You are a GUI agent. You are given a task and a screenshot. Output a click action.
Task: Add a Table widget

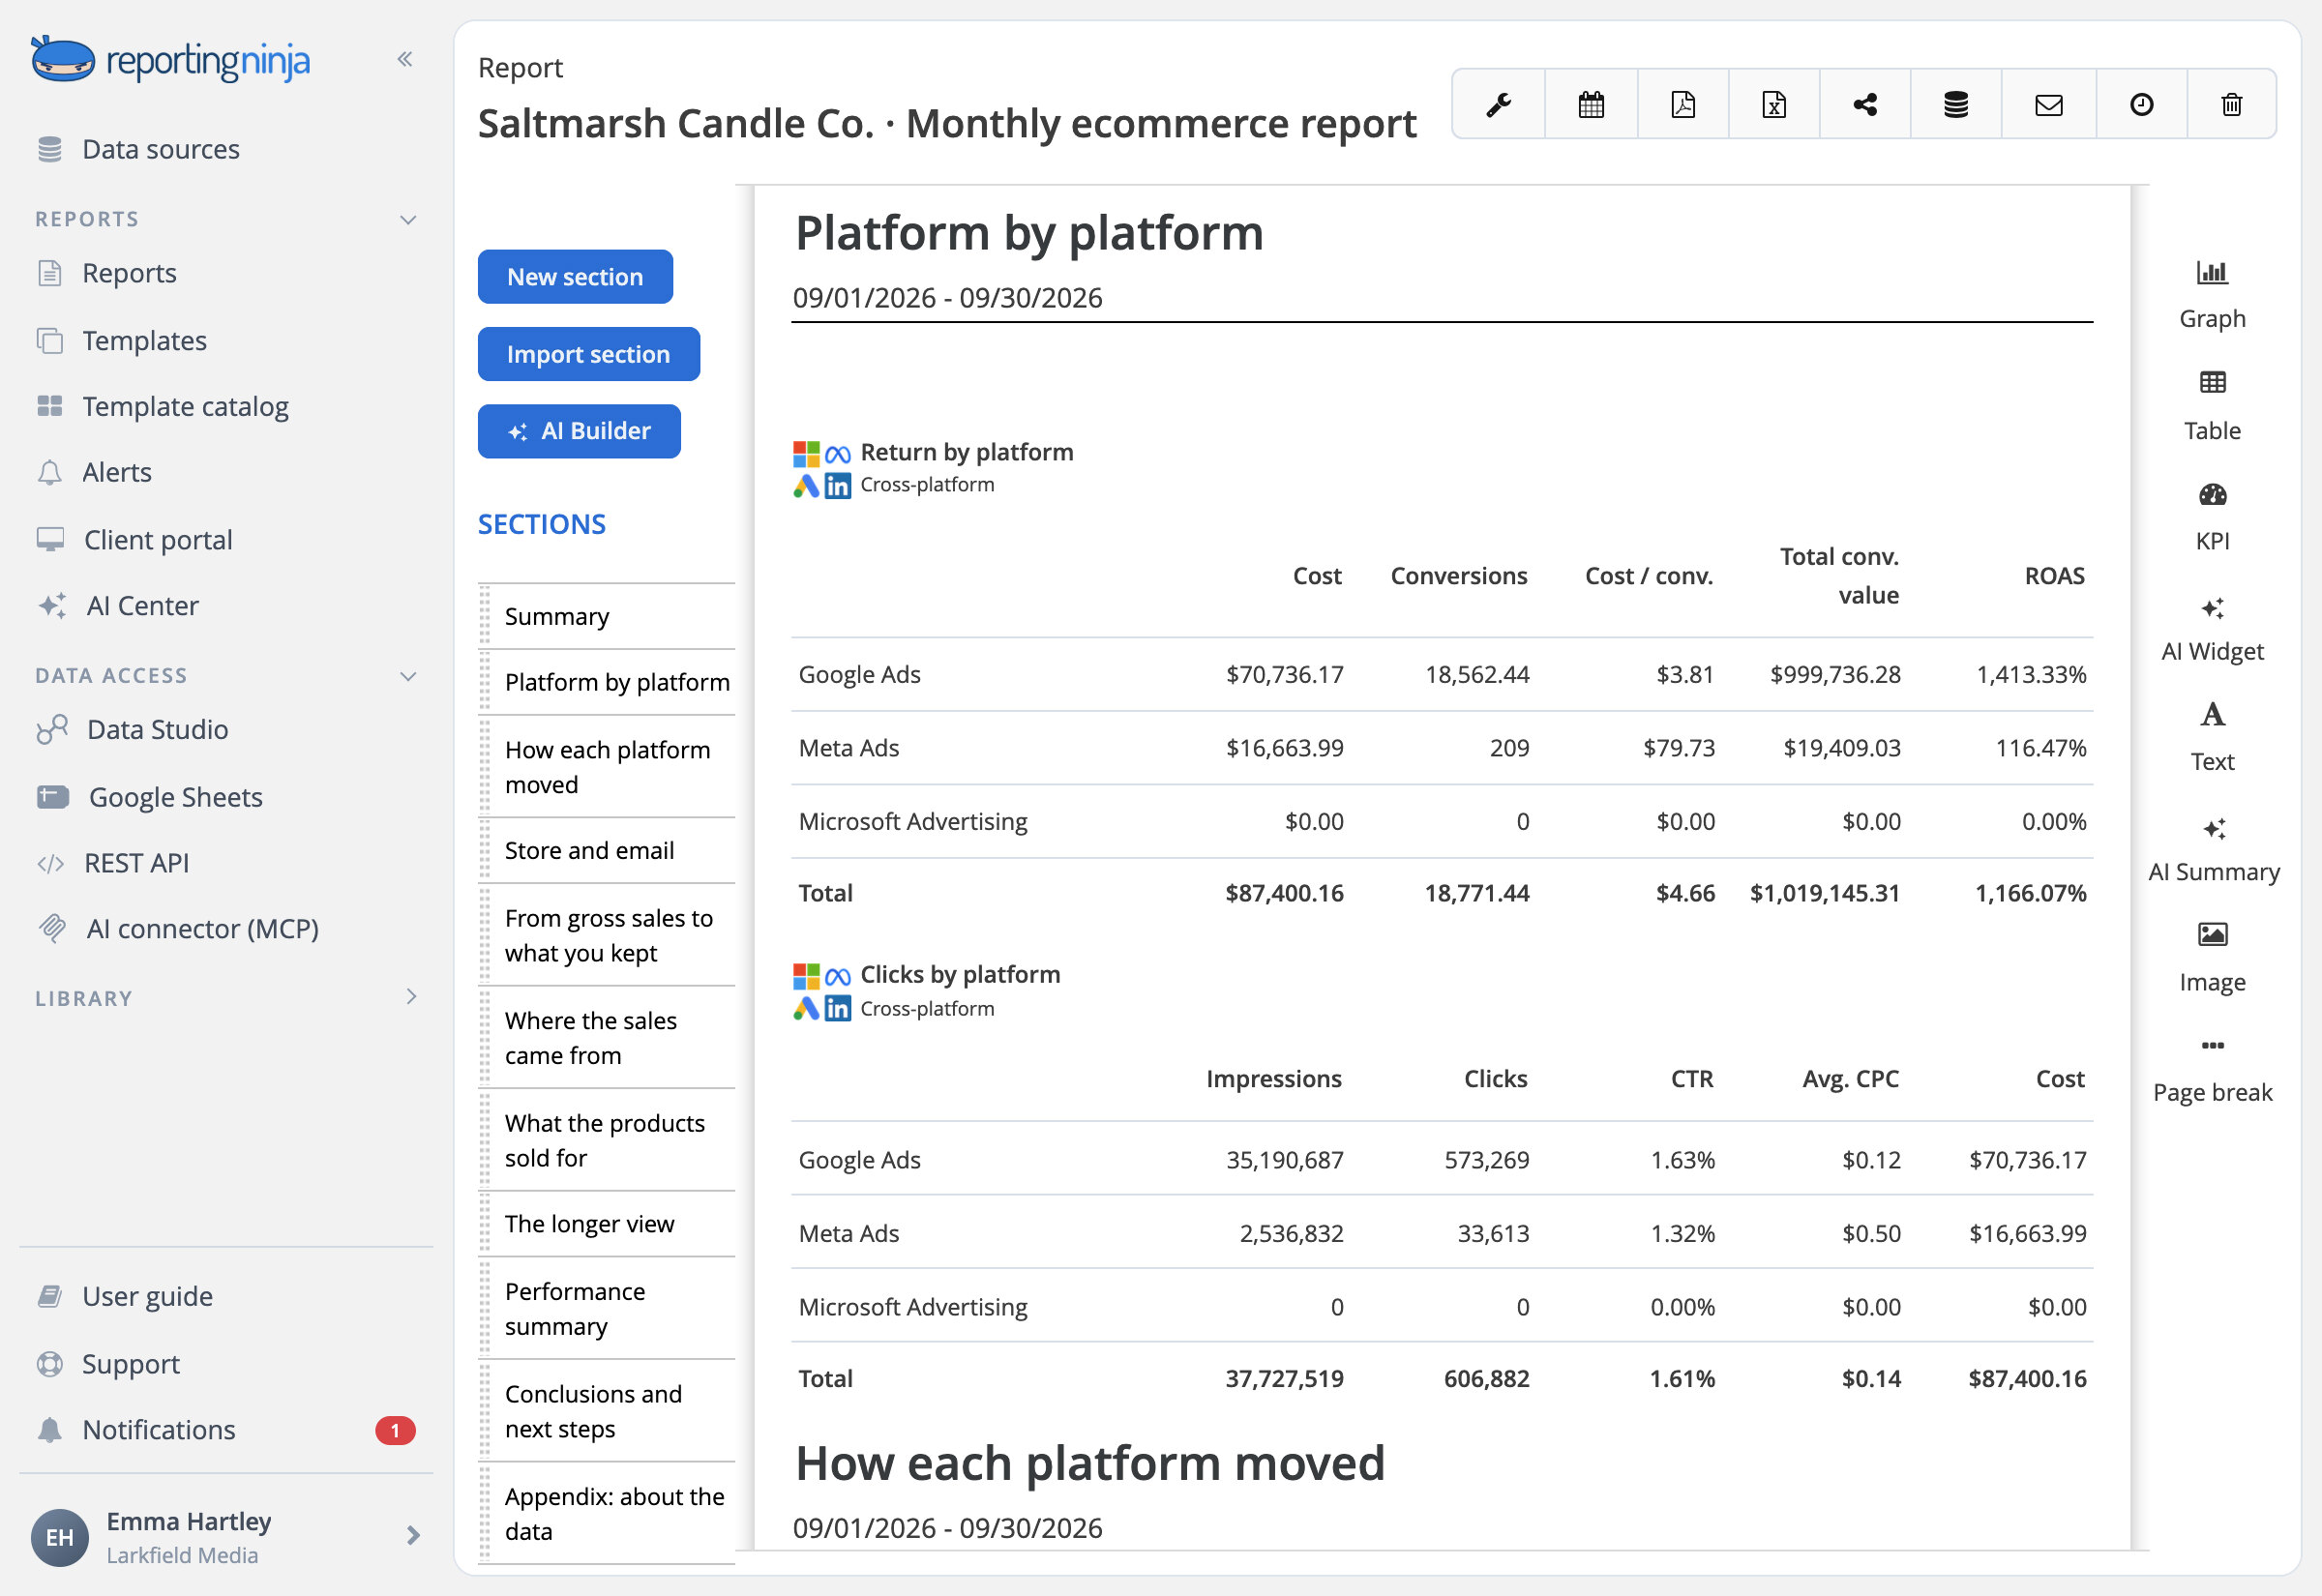pyautogui.click(x=2212, y=406)
